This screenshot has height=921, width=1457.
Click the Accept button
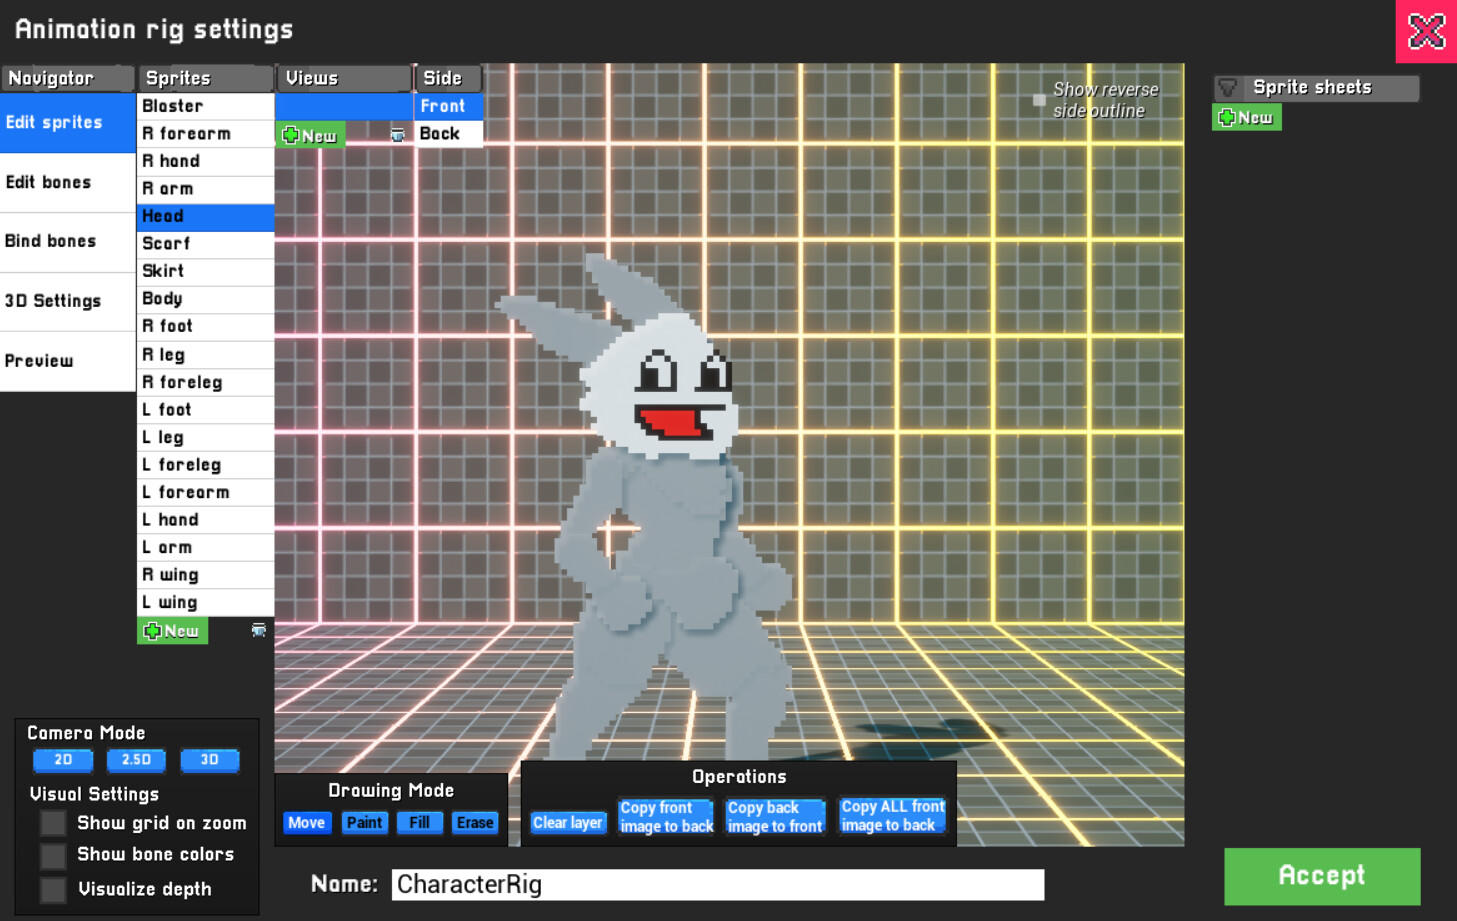point(1322,876)
